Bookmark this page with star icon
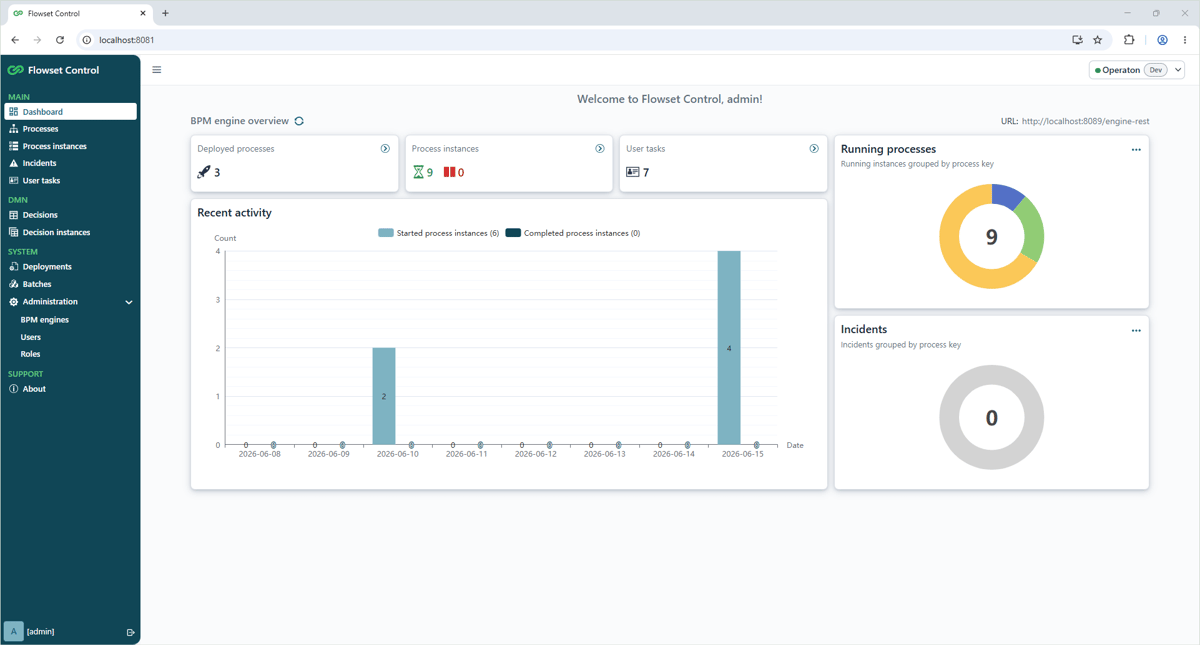The width and height of the screenshot is (1200, 645). coord(1098,40)
